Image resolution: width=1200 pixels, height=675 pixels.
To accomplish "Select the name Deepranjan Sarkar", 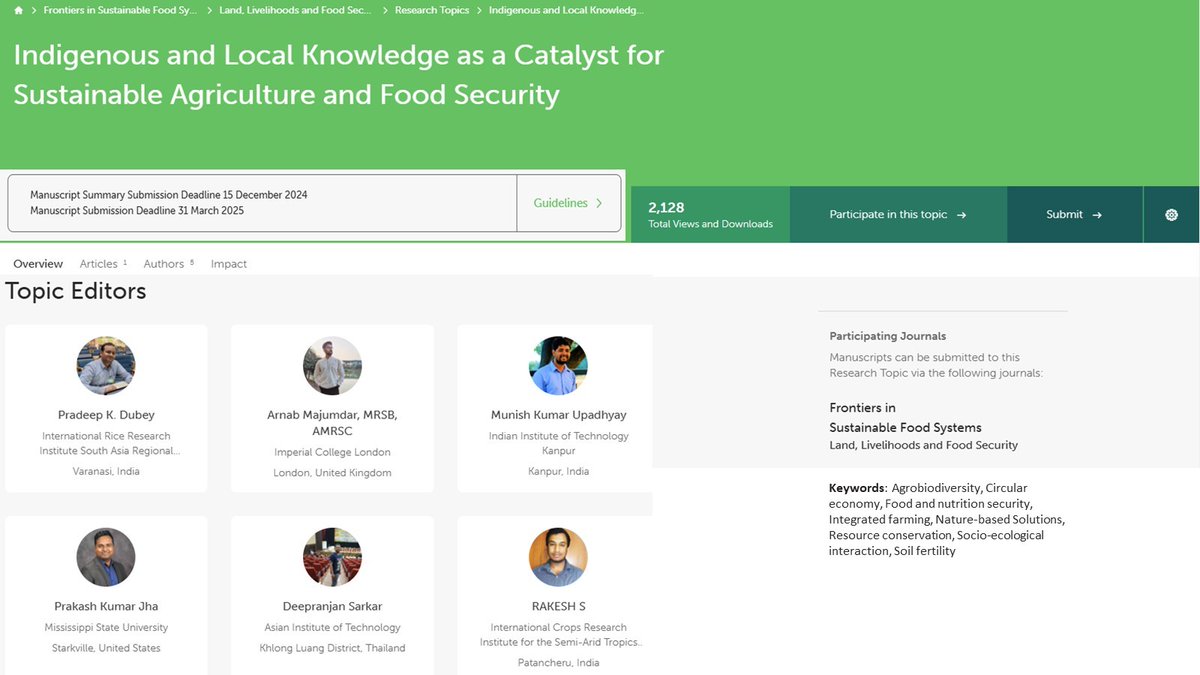I will point(333,606).
